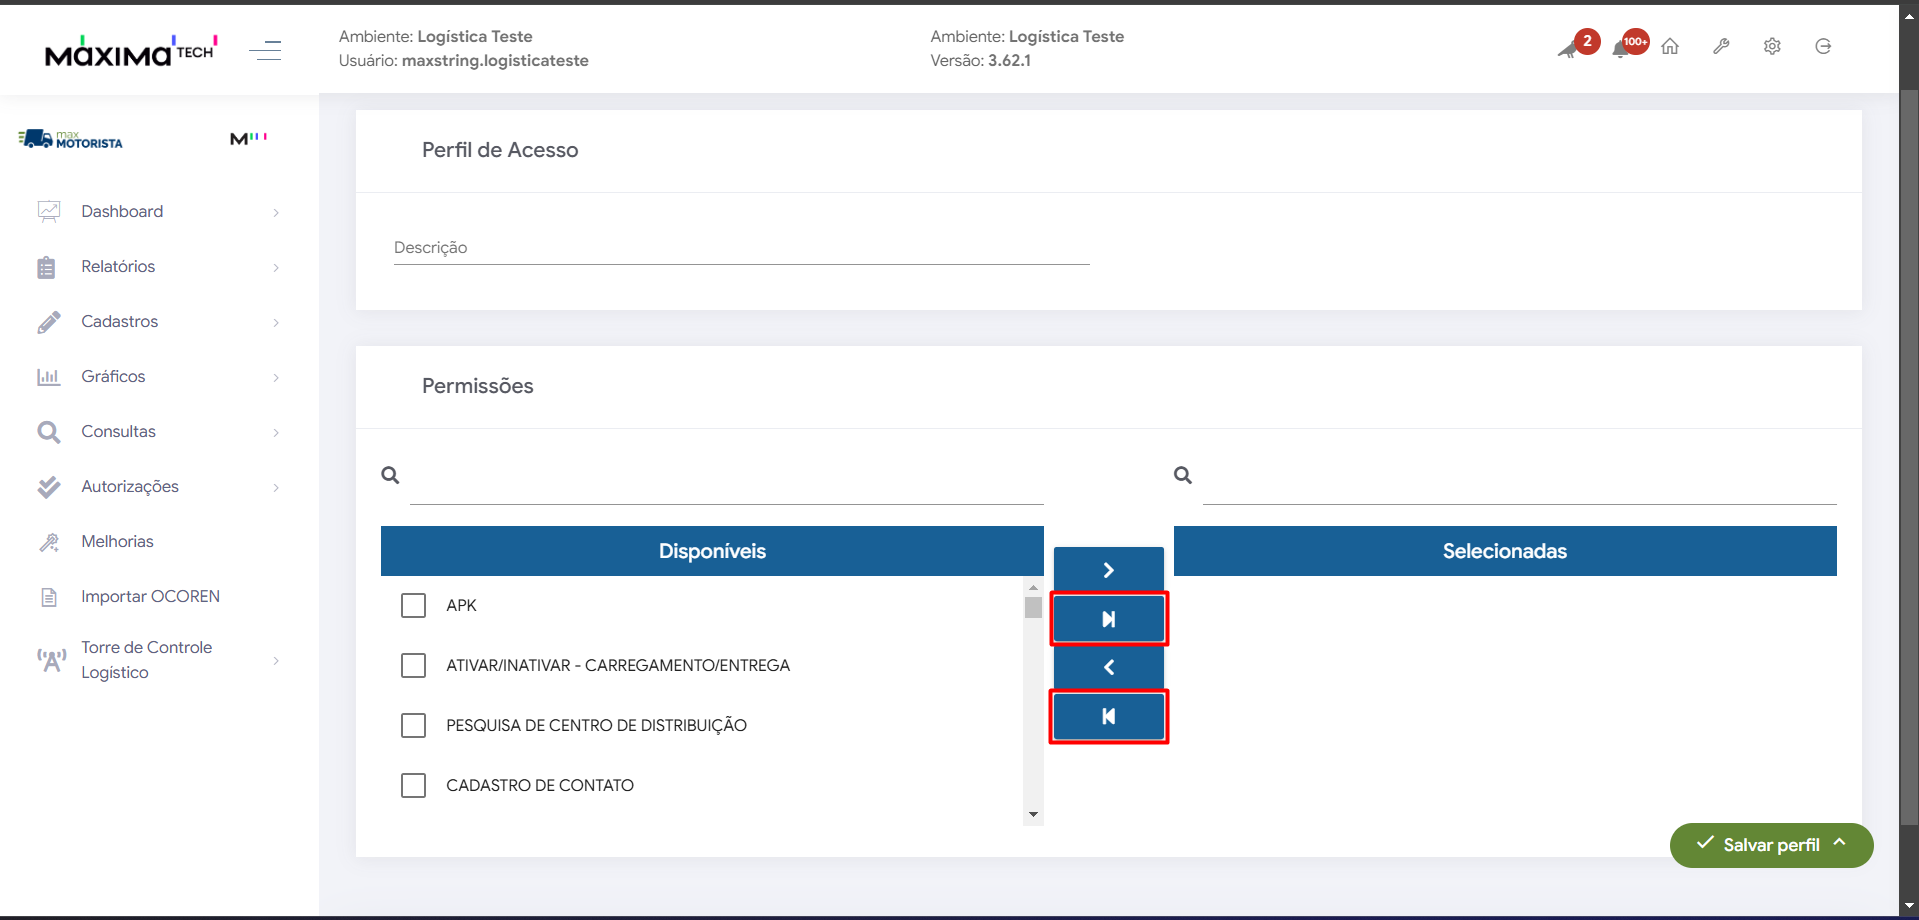Click the Descrição input field
This screenshot has width=1919, height=920.
point(740,248)
